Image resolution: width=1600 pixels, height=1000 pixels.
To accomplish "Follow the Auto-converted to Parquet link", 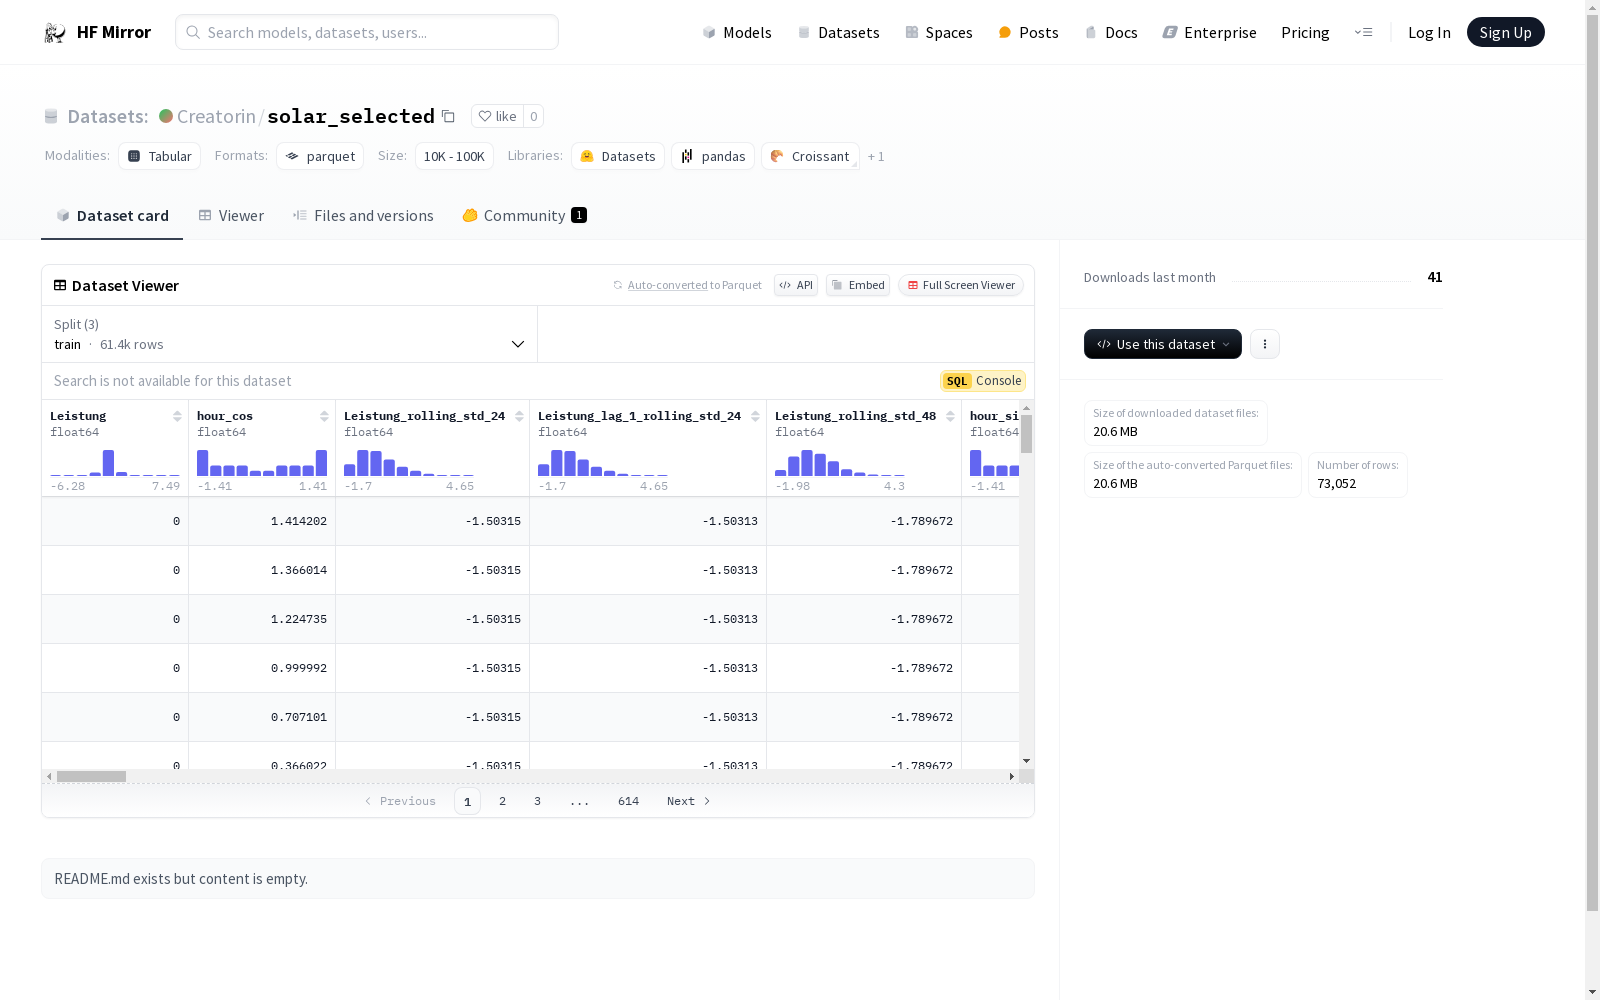I will click(x=667, y=286).
